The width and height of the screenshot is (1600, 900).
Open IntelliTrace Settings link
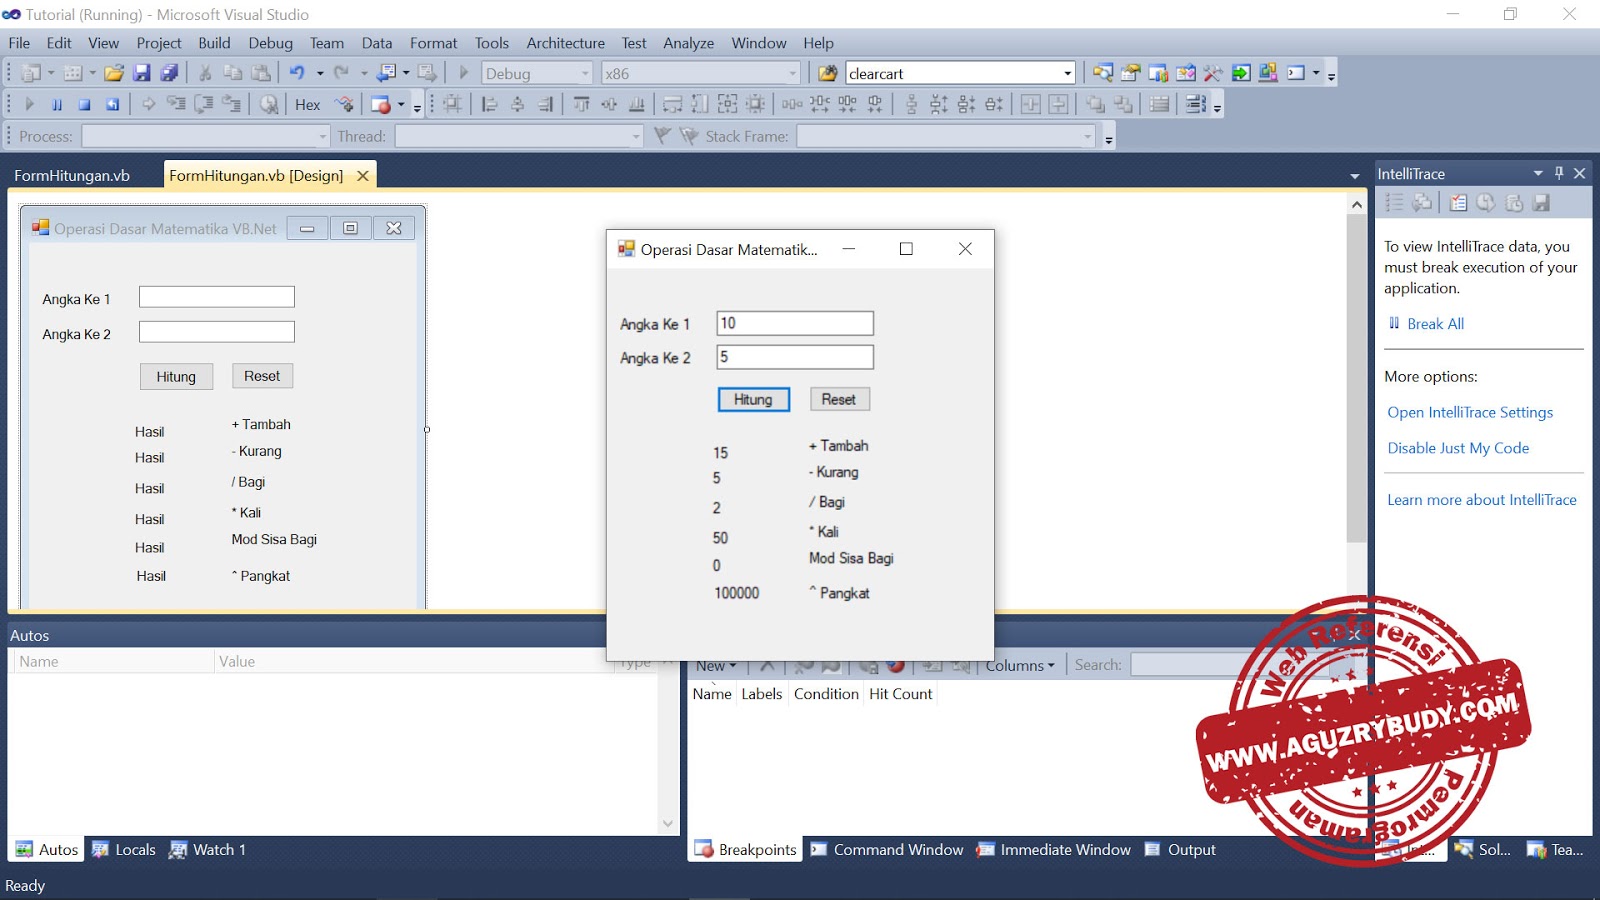(1470, 412)
